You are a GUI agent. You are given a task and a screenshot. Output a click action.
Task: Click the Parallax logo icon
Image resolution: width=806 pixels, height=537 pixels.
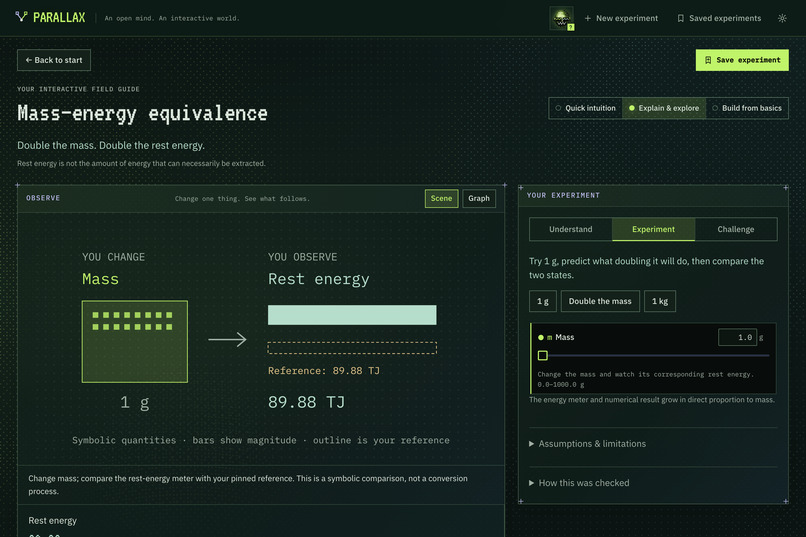click(21, 17)
